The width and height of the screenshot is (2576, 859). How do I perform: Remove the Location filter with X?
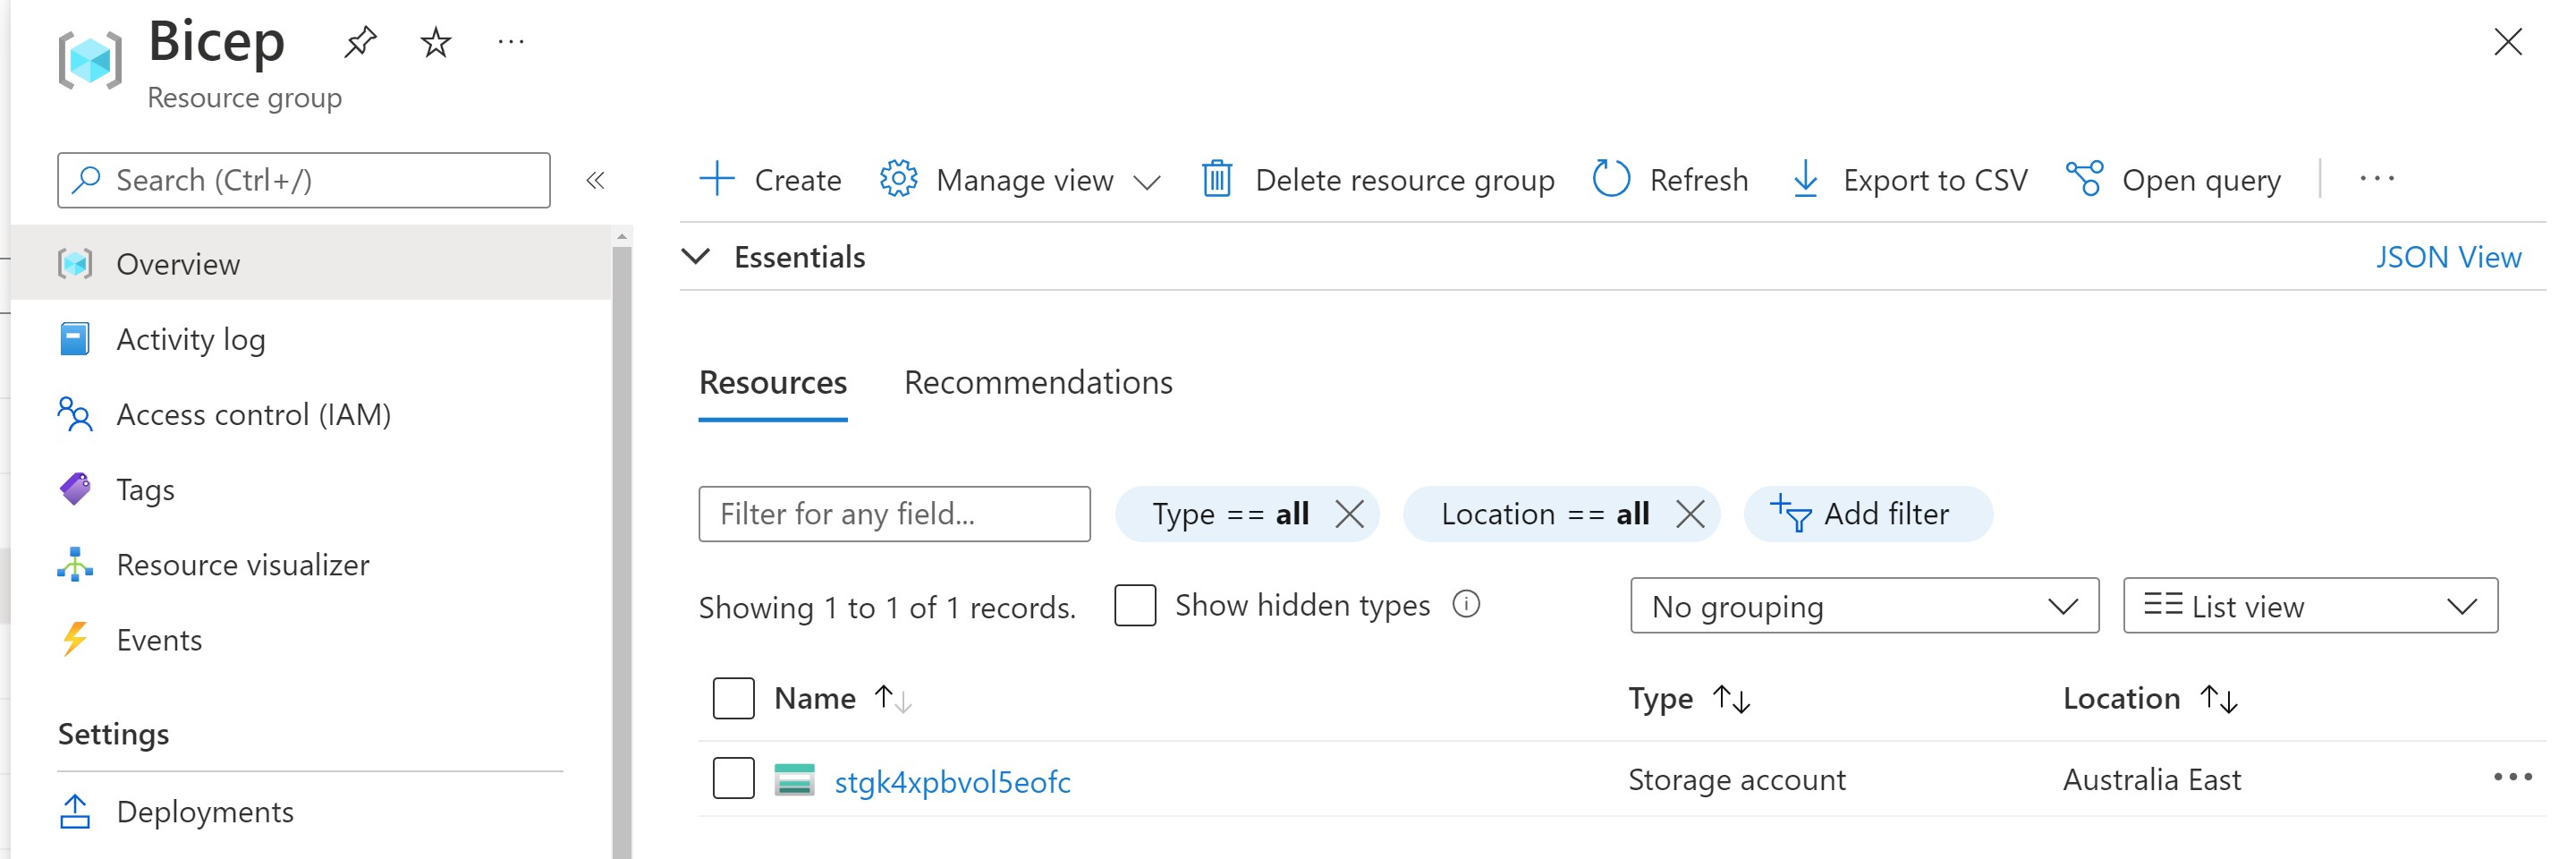click(x=1690, y=514)
